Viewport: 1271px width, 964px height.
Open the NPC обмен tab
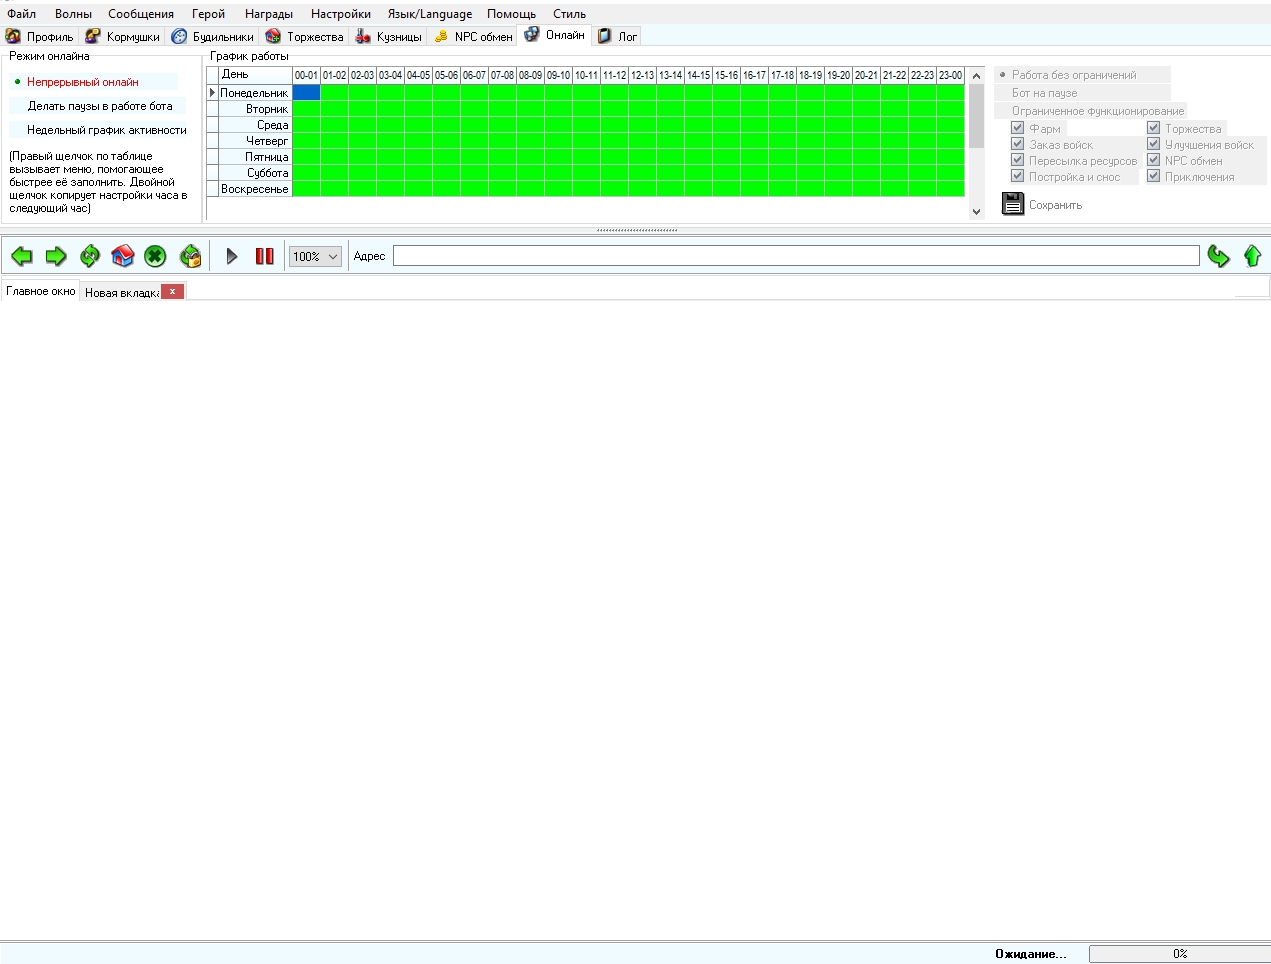[x=473, y=36]
